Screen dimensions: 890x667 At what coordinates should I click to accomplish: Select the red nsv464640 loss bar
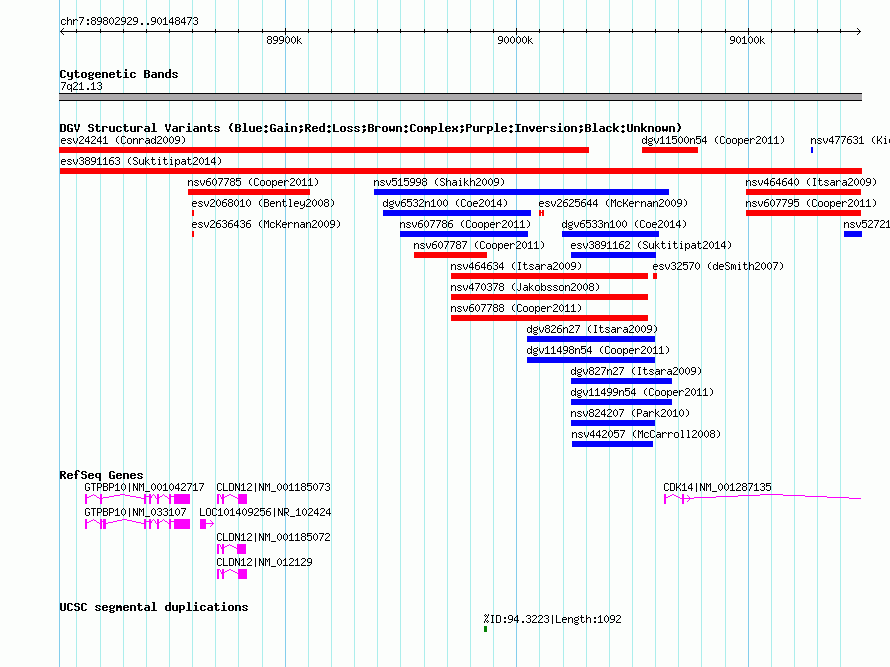pyautogui.click(x=803, y=192)
